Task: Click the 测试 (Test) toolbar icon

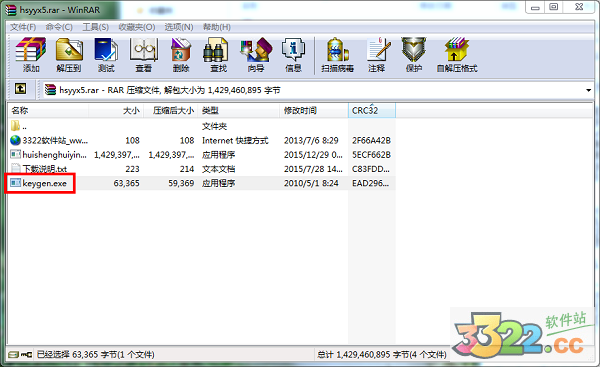Action: pos(106,49)
